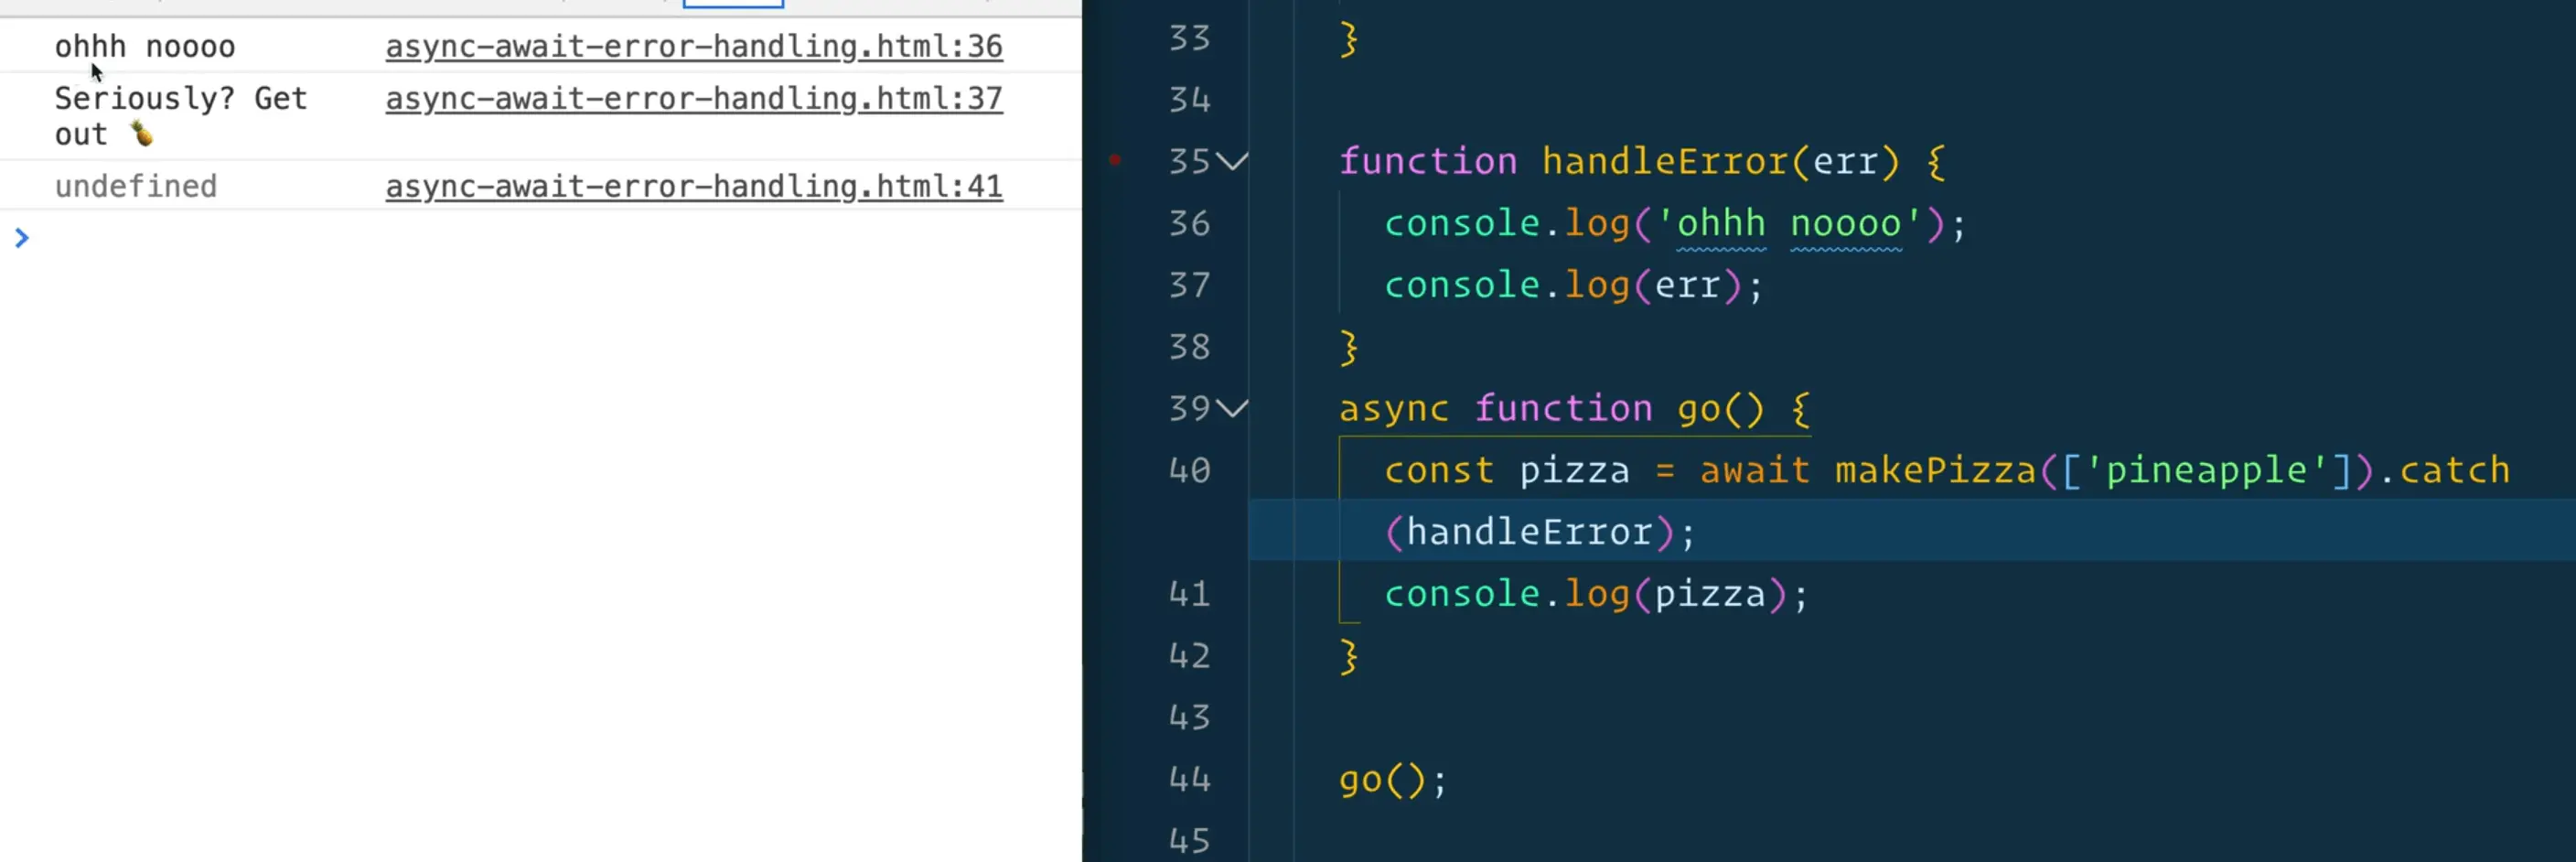Select the 'ohhh noooo' console message
This screenshot has height=862, width=2576.
click(x=145, y=46)
